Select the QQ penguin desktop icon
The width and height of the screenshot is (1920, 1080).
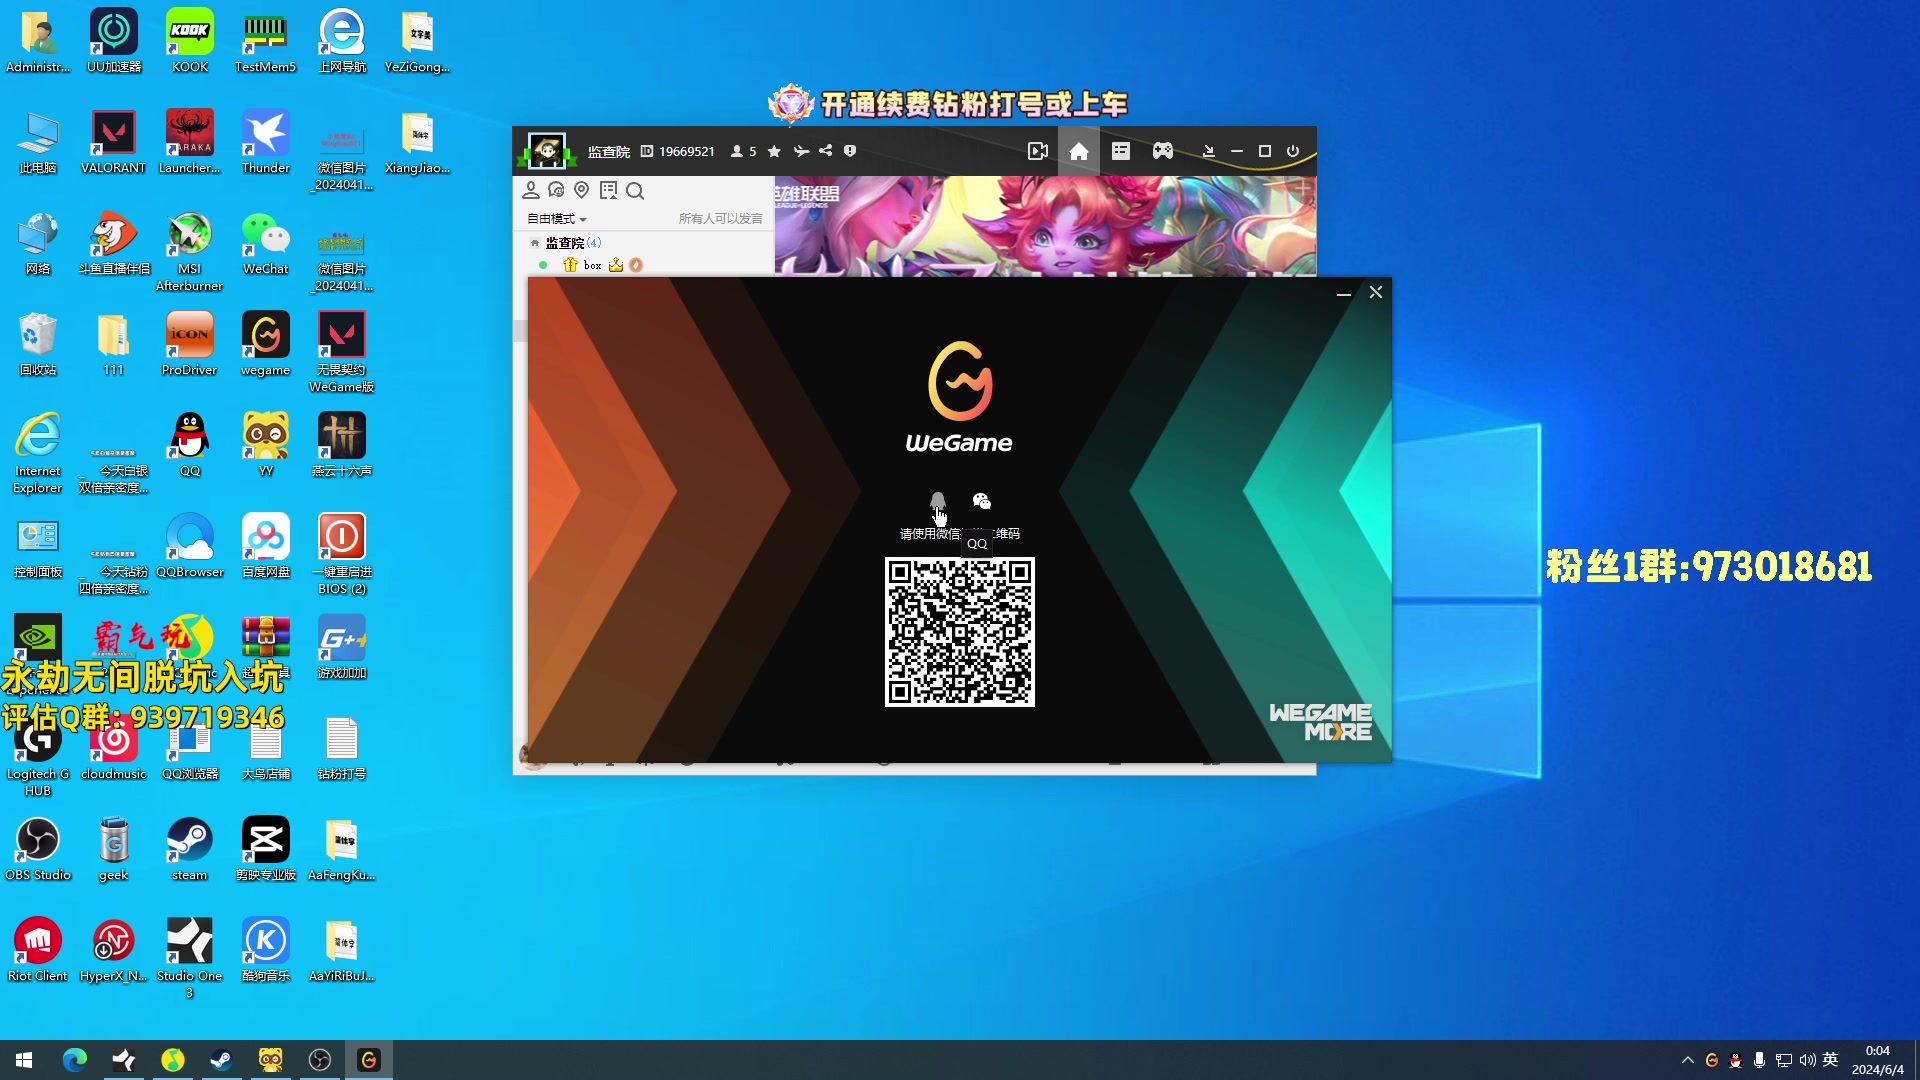(190, 444)
